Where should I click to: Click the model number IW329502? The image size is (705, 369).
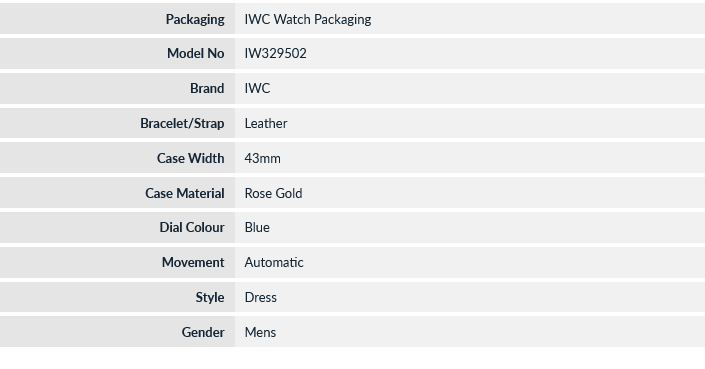pyautogui.click(x=276, y=53)
